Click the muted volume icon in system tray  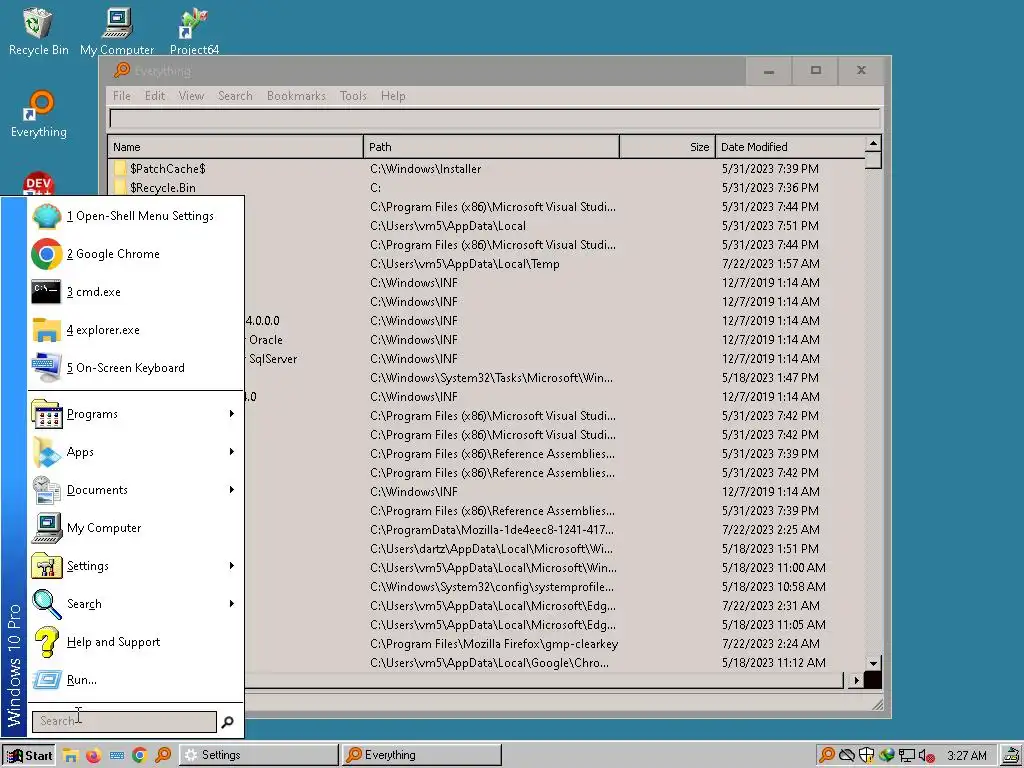pos(926,756)
